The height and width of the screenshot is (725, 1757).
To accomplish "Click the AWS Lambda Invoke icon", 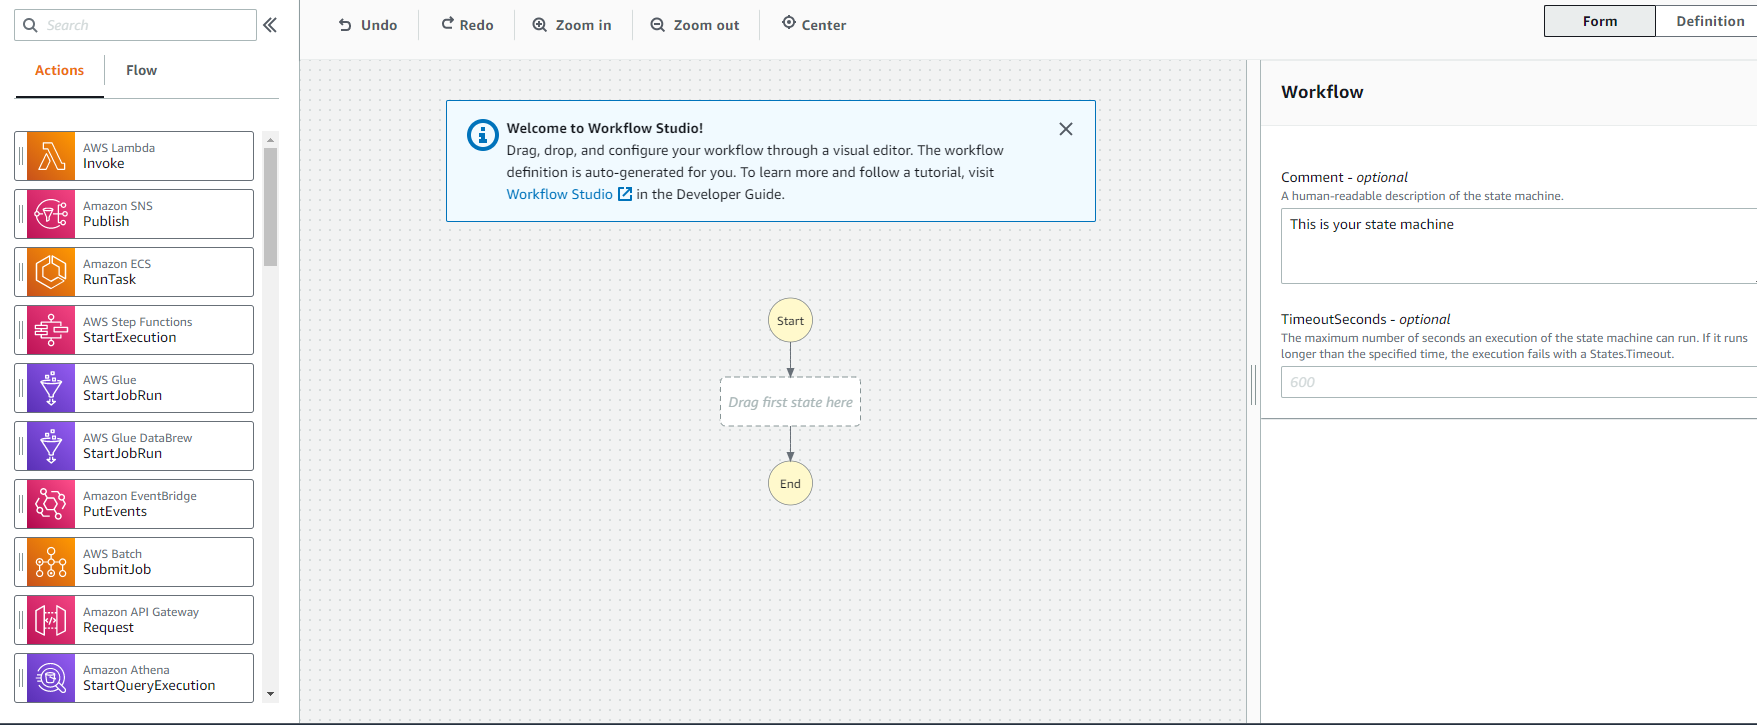I will 51,156.
